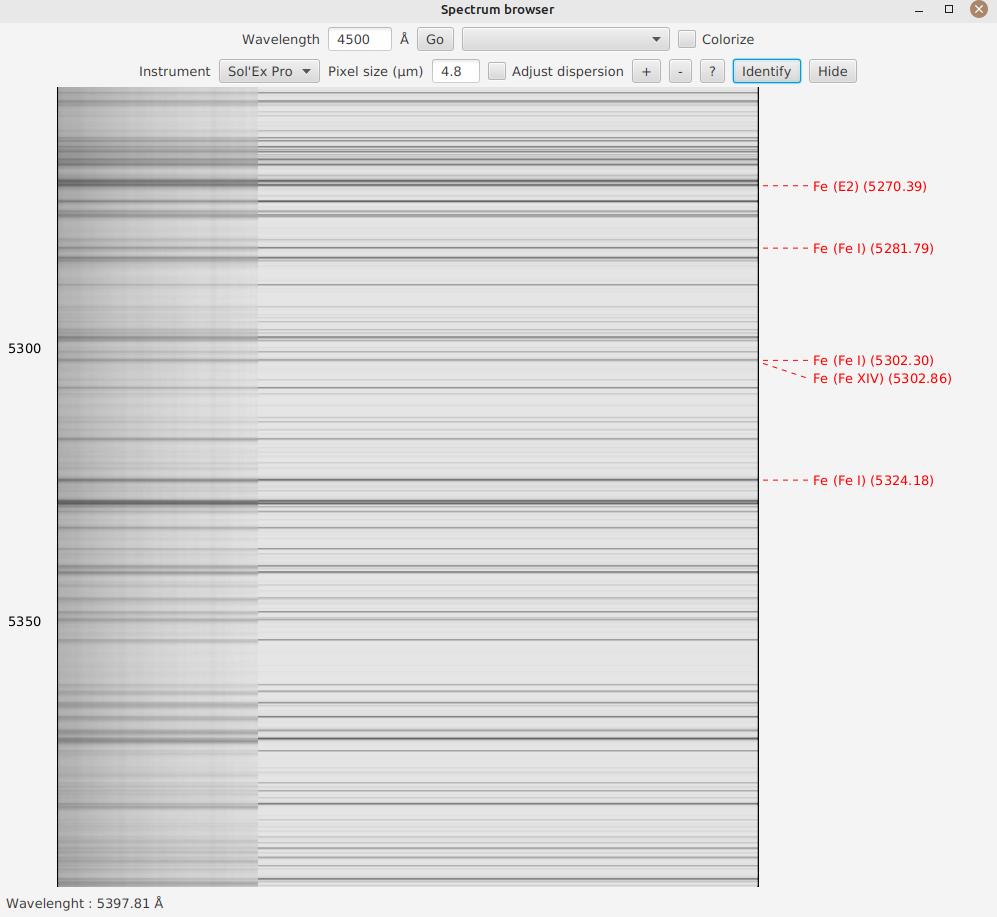Open help with the question mark button
Screen dimensions: 997x917
coord(712,71)
